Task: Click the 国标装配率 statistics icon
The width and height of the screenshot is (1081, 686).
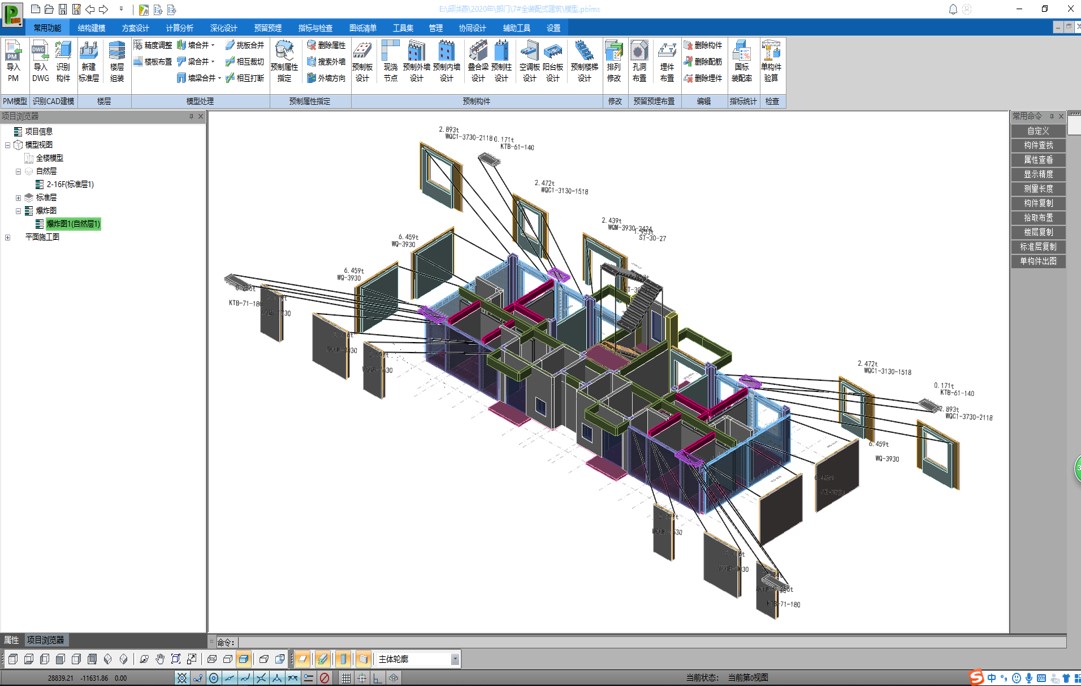Action: click(x=741, y=62)
